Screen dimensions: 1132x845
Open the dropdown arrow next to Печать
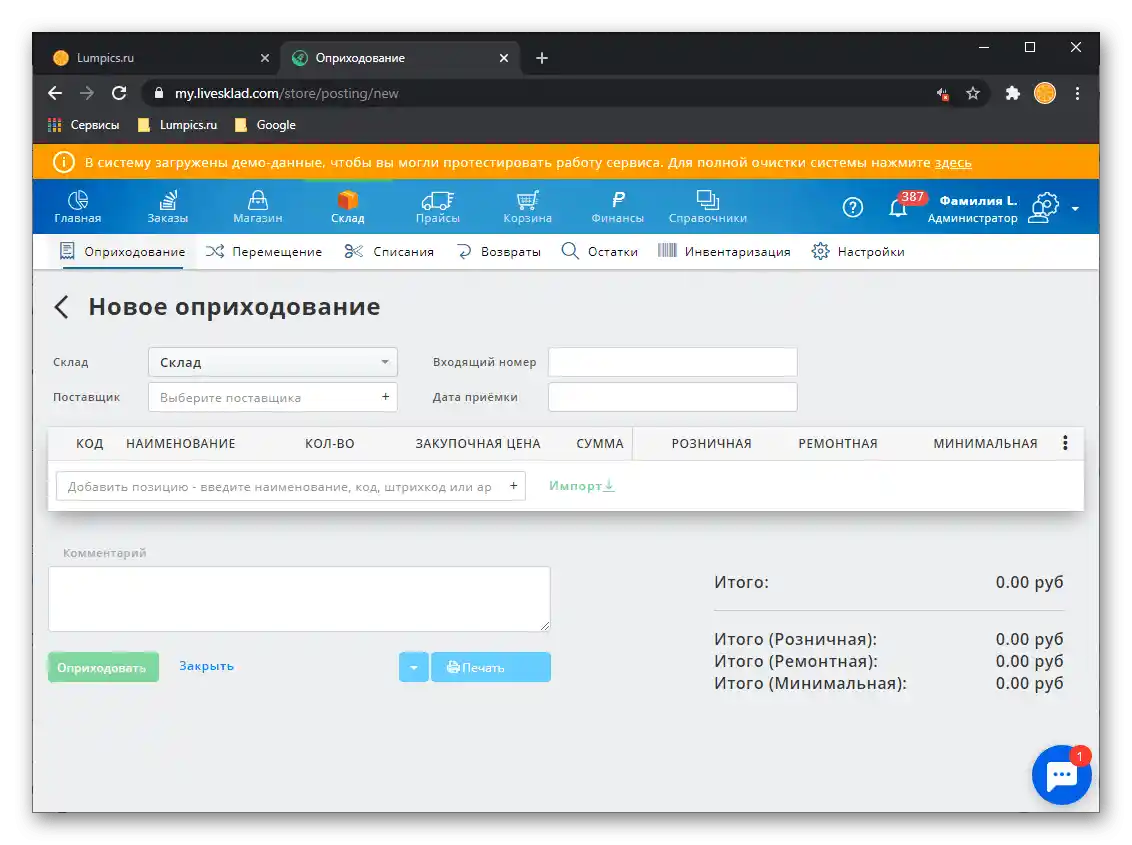click(413, 667)
